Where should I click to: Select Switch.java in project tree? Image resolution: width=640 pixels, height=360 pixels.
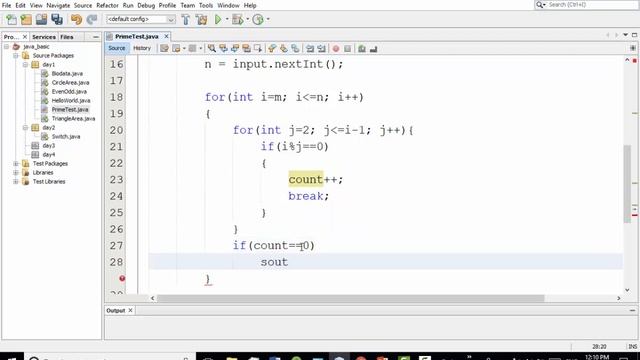pyautogui.click(x=66, y=136)
